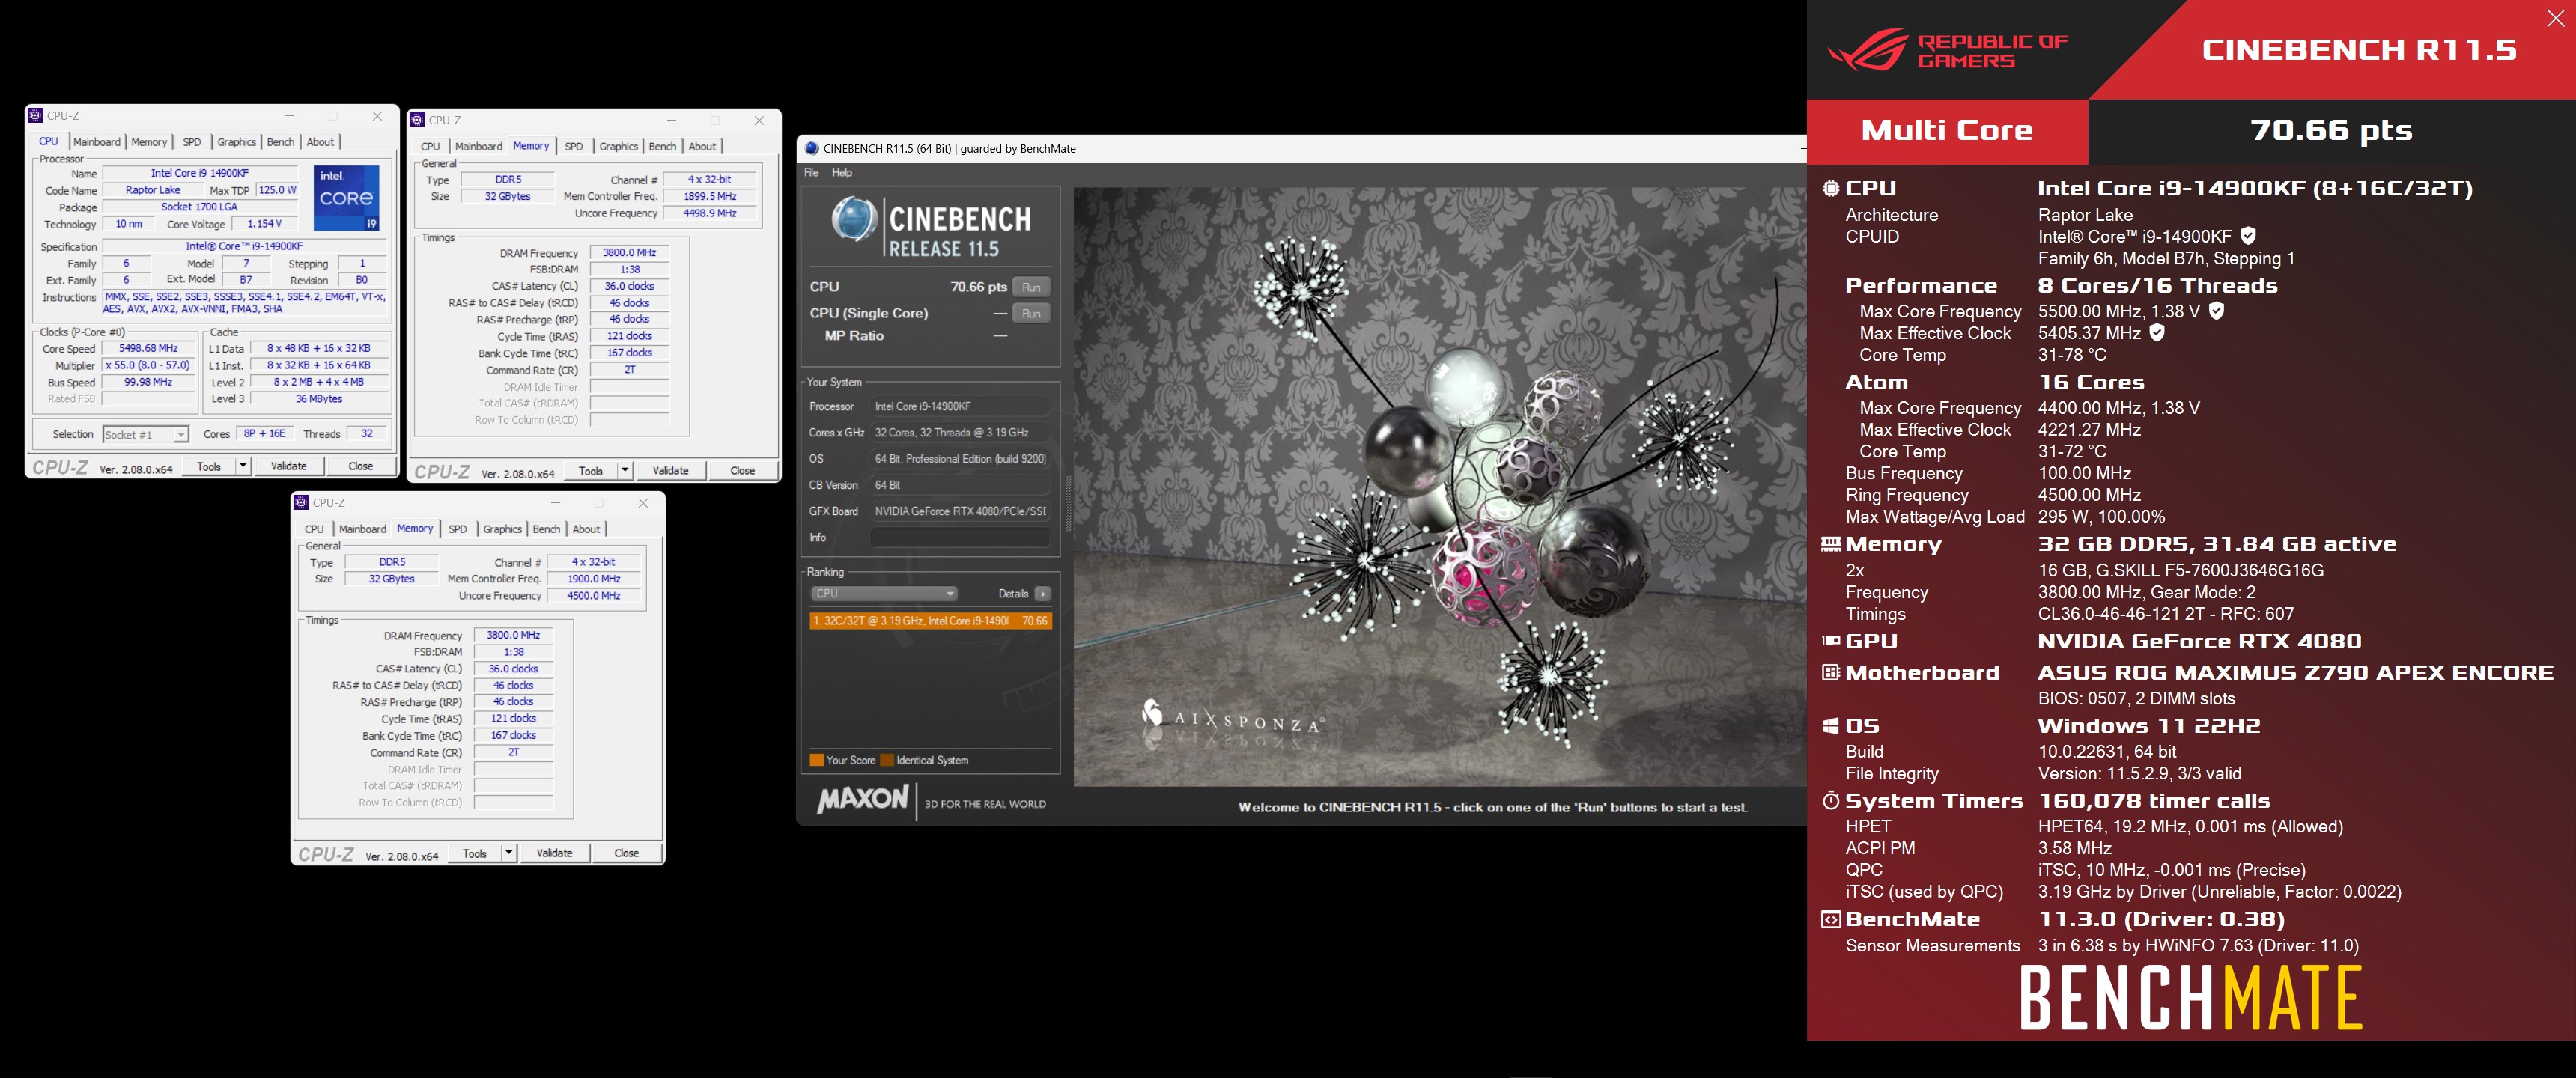This screenshot has height=1078, width=2576.
Task: Click verified shield beside 5500.00 MHz, 1.38 V
Action: 2216,311
